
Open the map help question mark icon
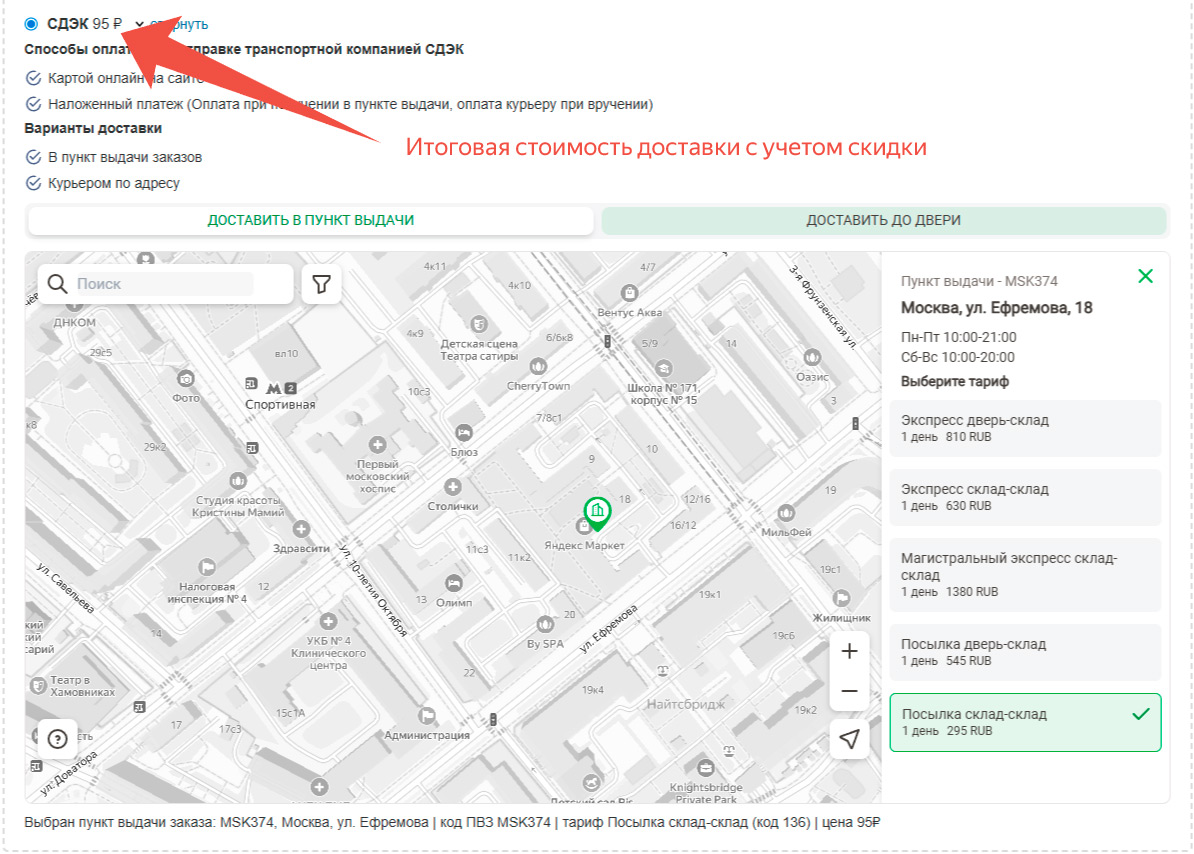tap(57, 739)
